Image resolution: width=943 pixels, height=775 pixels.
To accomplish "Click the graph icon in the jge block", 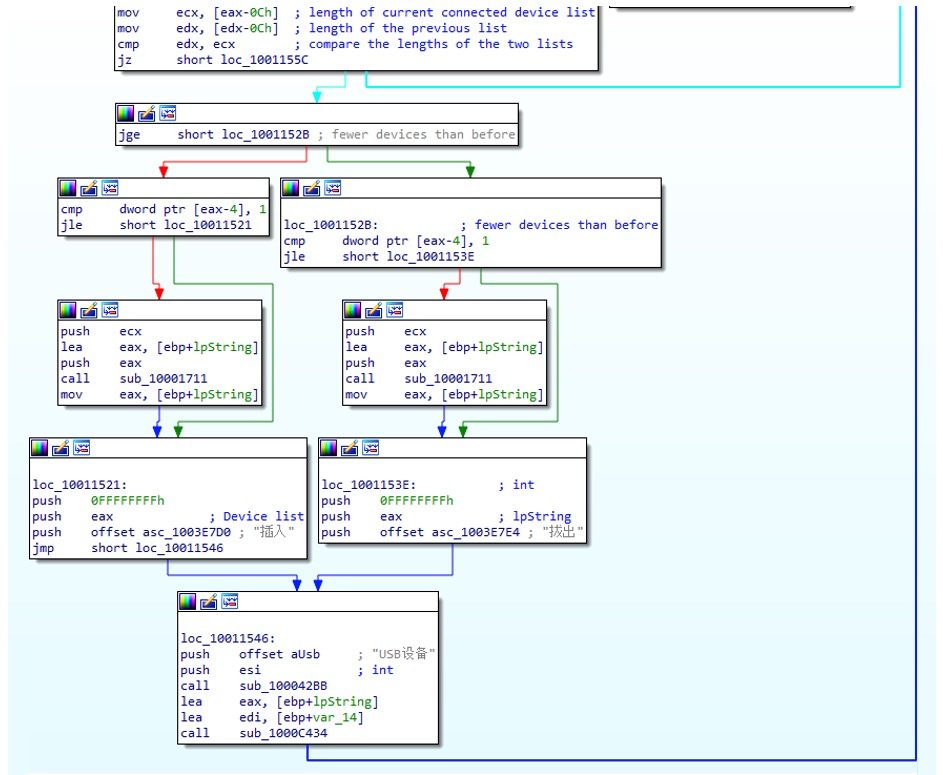I will (x=168, y=113).
